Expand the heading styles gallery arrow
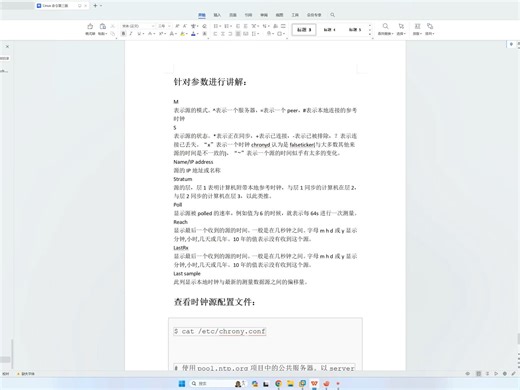 click(x=370, y=34)
